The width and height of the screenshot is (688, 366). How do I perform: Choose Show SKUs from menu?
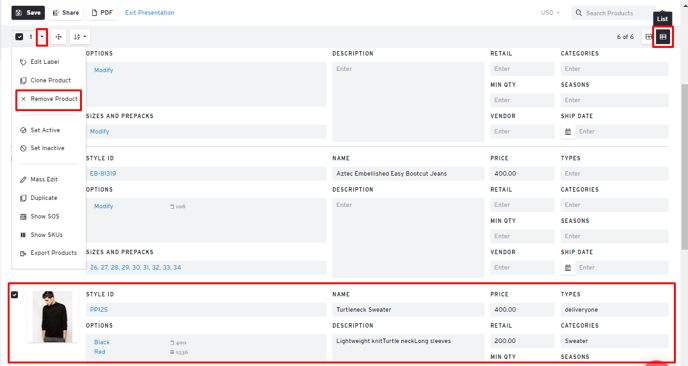pyautogui.click(x=47, y=235)
